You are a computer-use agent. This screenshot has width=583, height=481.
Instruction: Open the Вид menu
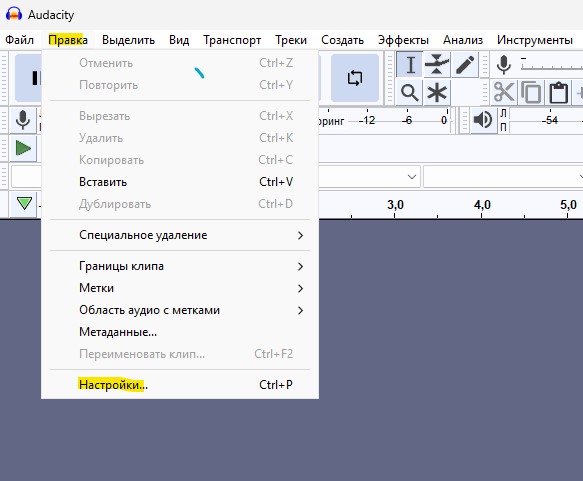point(179,40)
